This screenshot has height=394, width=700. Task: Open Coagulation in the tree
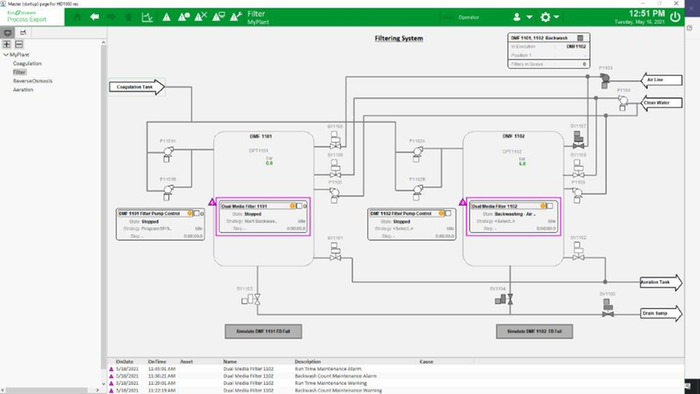27,63
